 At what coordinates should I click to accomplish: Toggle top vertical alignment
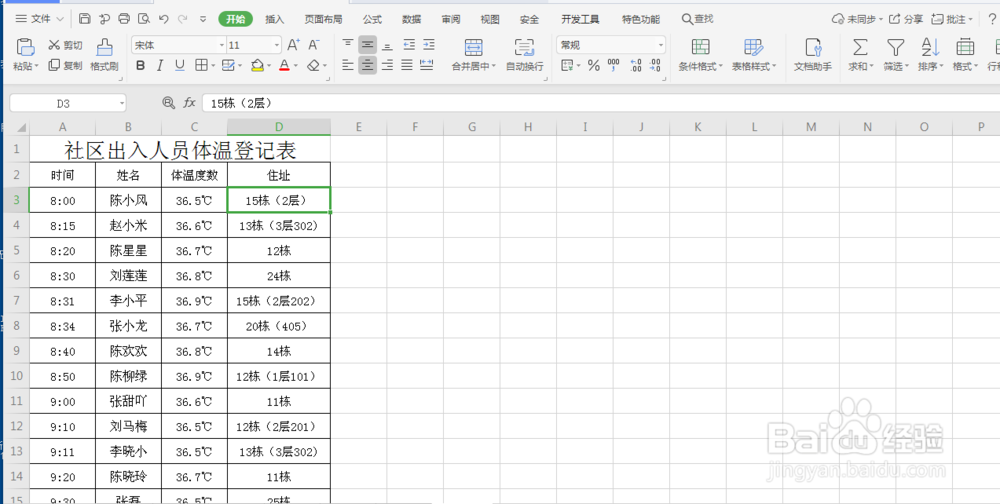pos(348,45)
